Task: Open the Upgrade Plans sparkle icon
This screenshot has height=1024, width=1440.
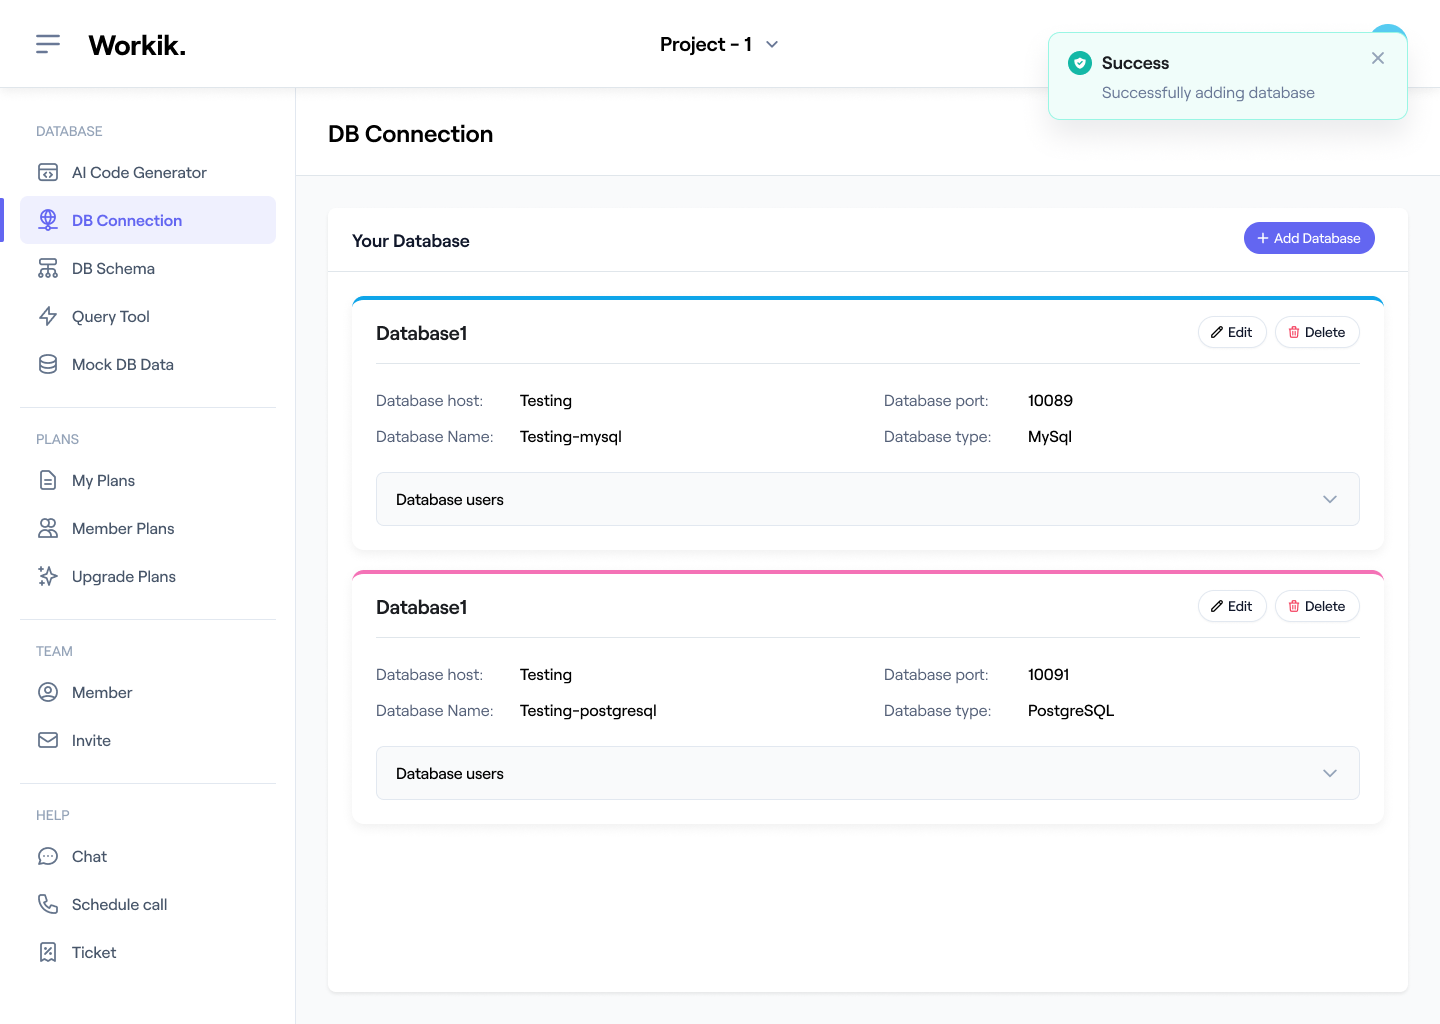Action: click(x=48, y=576)
